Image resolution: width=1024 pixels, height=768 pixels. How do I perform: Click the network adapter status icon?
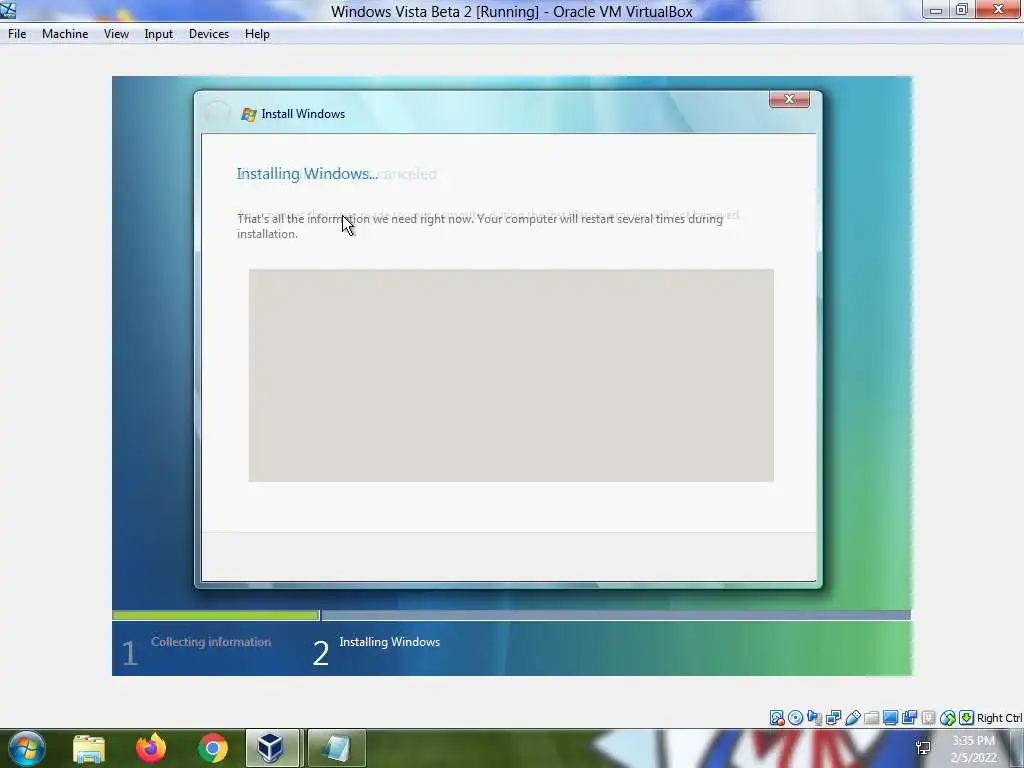(x=833, y=718)
